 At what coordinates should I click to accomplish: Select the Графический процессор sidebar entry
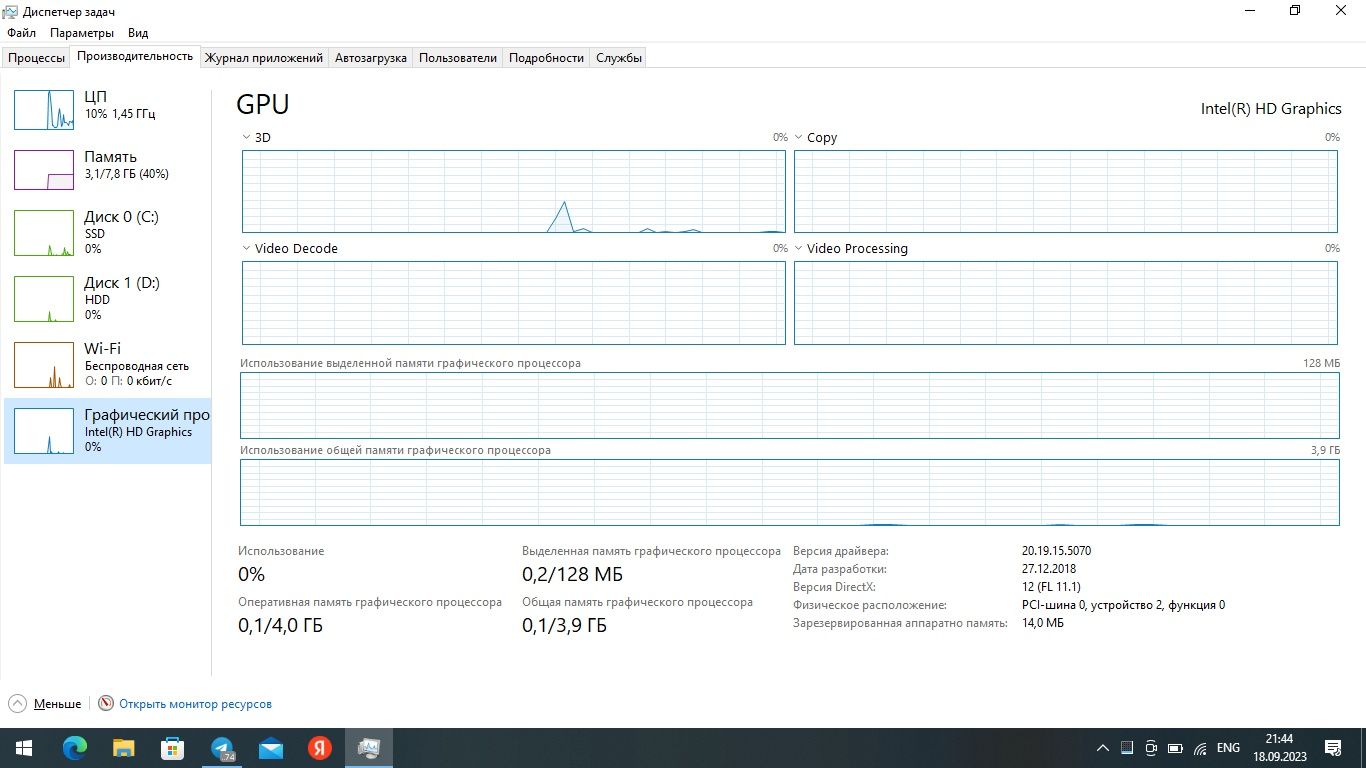[x=108, y=431]
